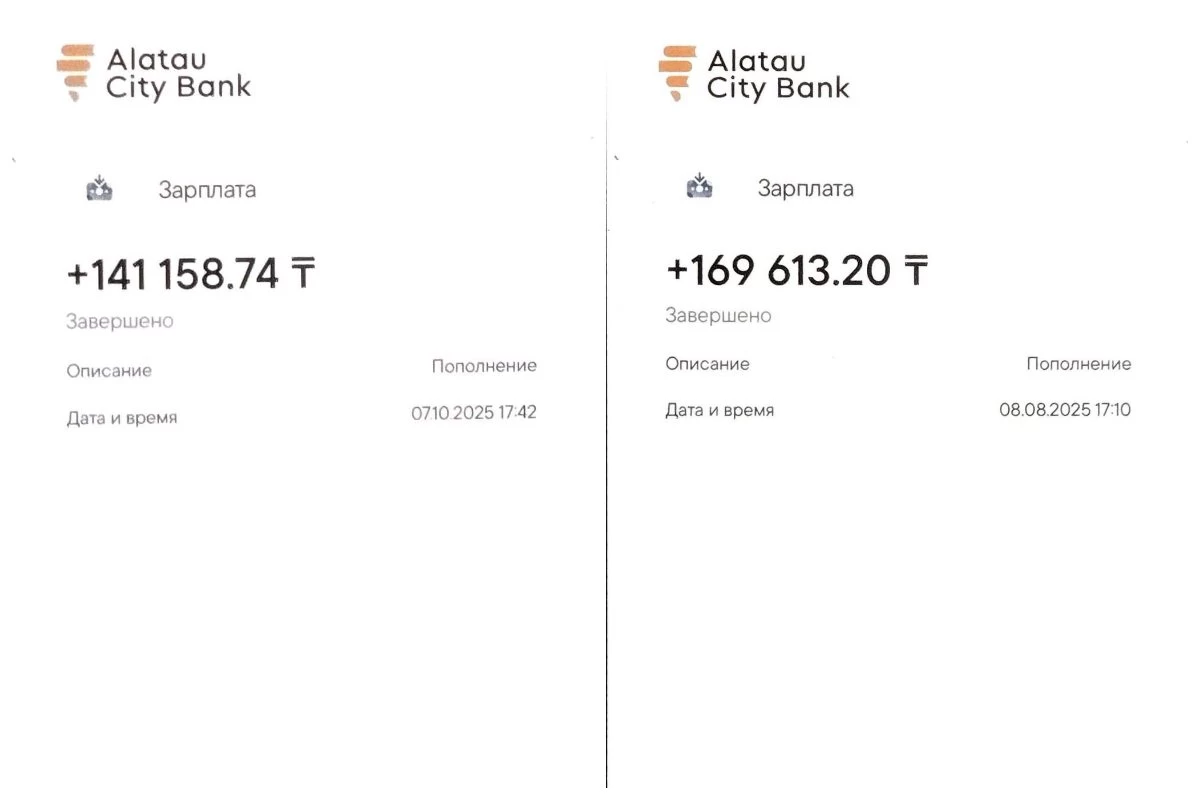The width and height of the screenshot is (1200, 800).
Task: Click the Пополнение value in the 07.10.2025 receipt
Action: point(484,366)
